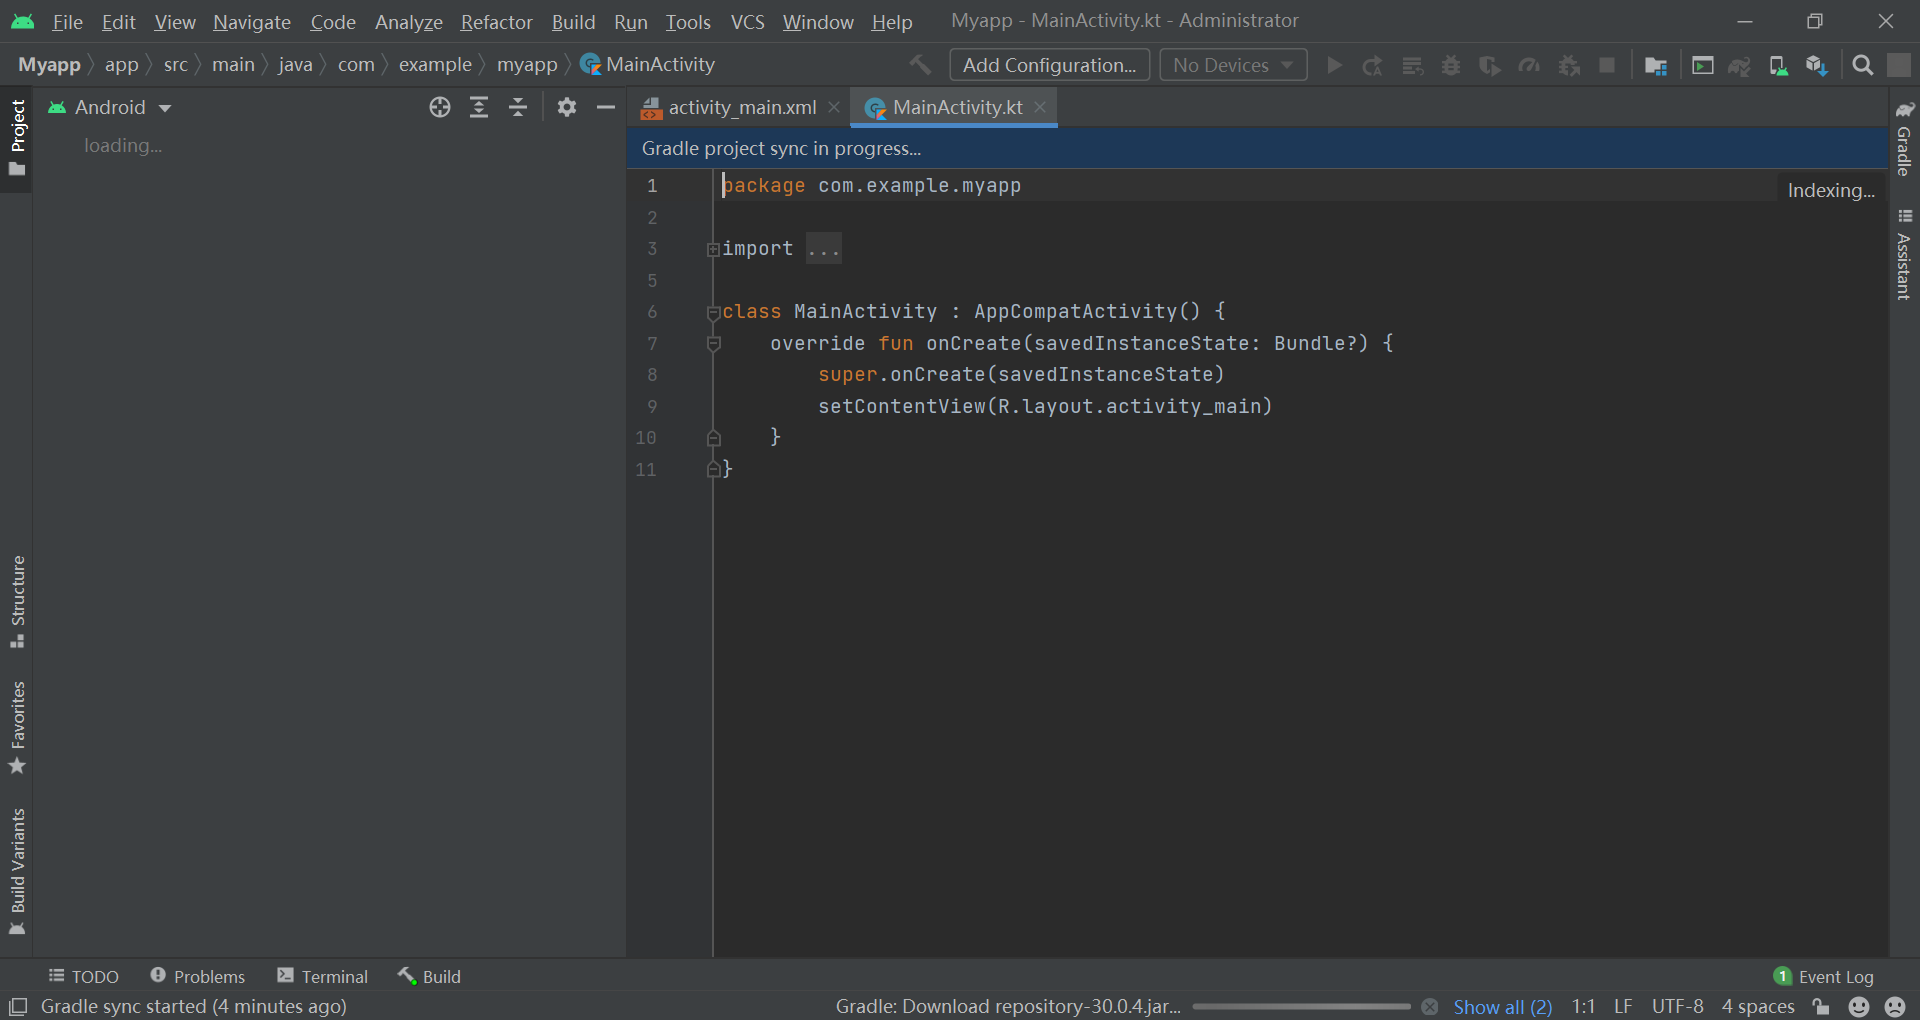Close the MainActivity.kt tab
This screenshot has width=1920, height=1020.
pyautogui.click(x=1040, y=107)
